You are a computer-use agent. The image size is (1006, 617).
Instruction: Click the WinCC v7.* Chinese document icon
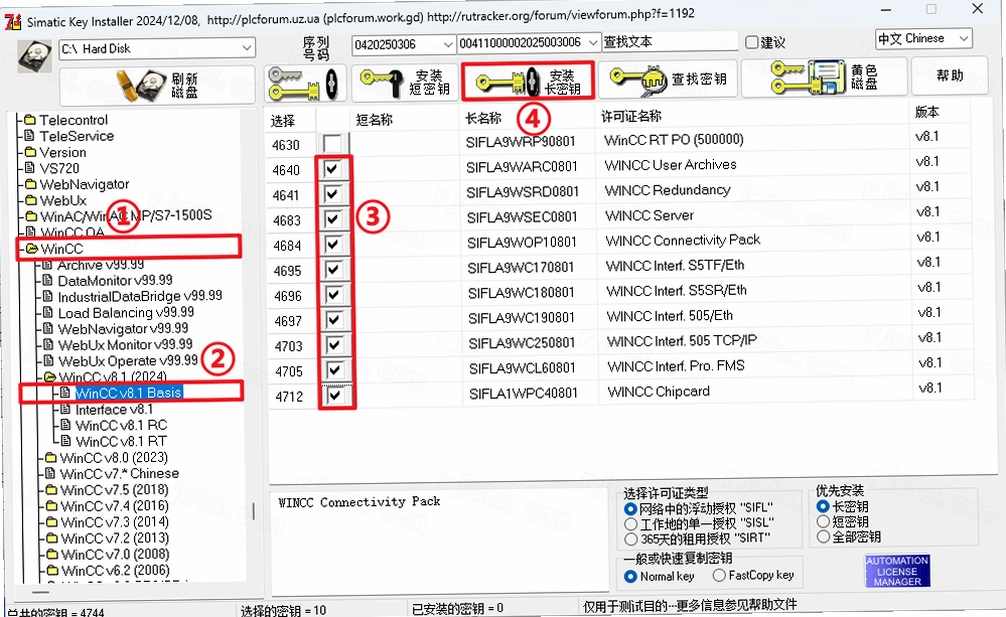51,474
